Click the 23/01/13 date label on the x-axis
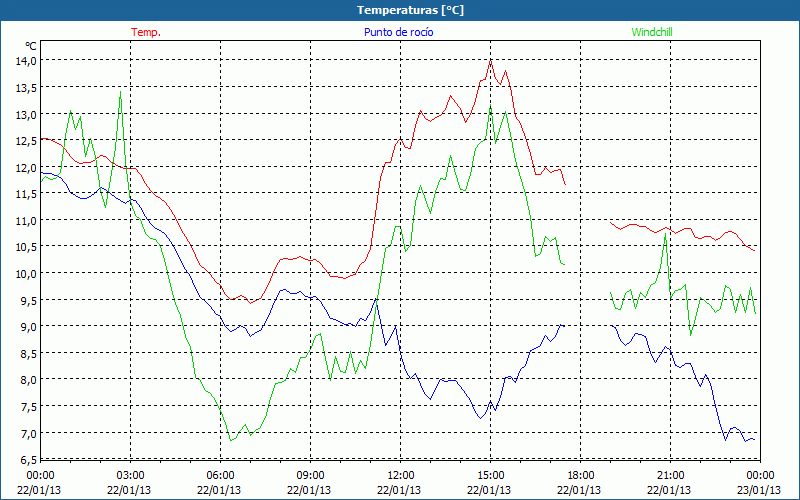Viewport: 800px width, 500px height. [x=759, y=490]
